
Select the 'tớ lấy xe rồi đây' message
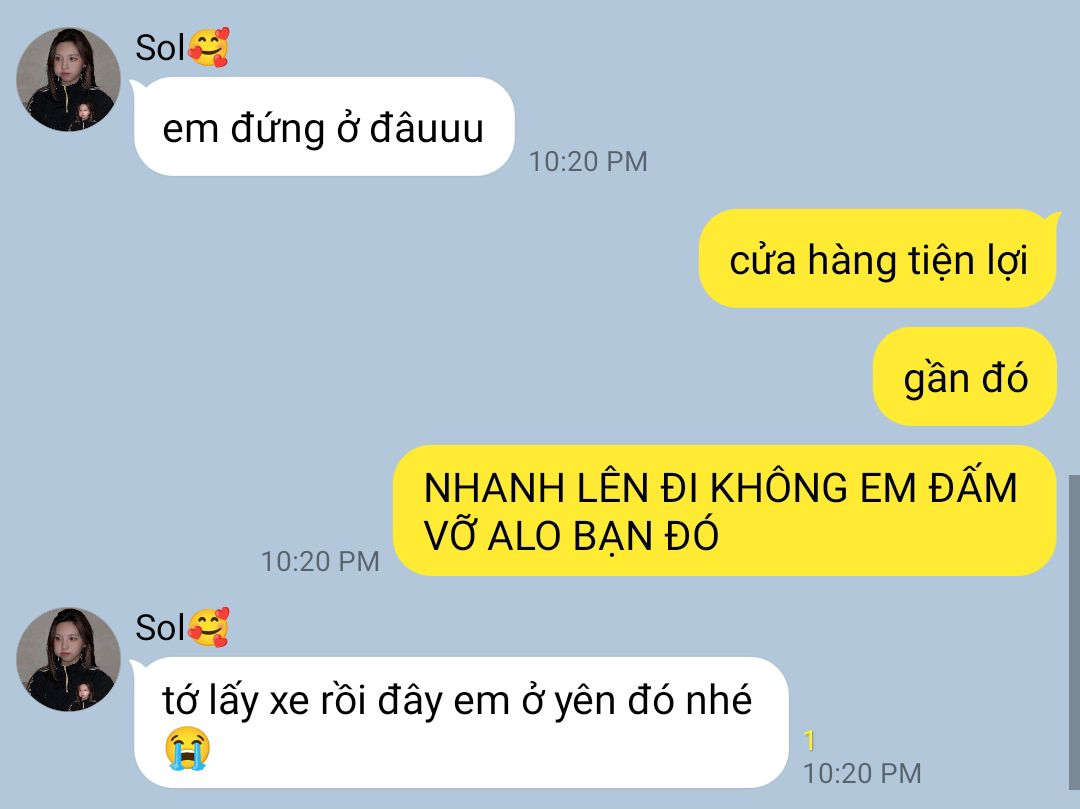pyautogui.click(x=461, y=723)
